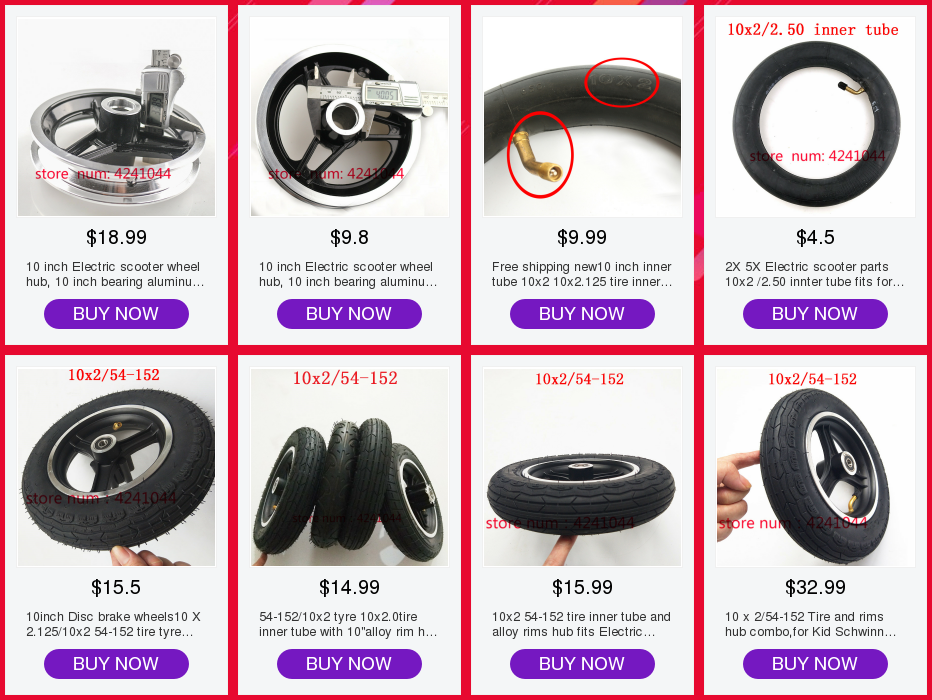Image resolution: width=932 pixels, height=700 pixels.
Task: Open the four stacked tyres product photo
Action: coord(350,466)
